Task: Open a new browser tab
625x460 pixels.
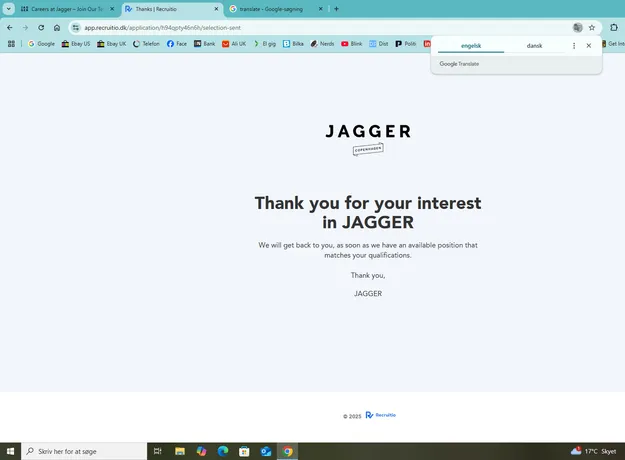Action: tap(336, 9)
